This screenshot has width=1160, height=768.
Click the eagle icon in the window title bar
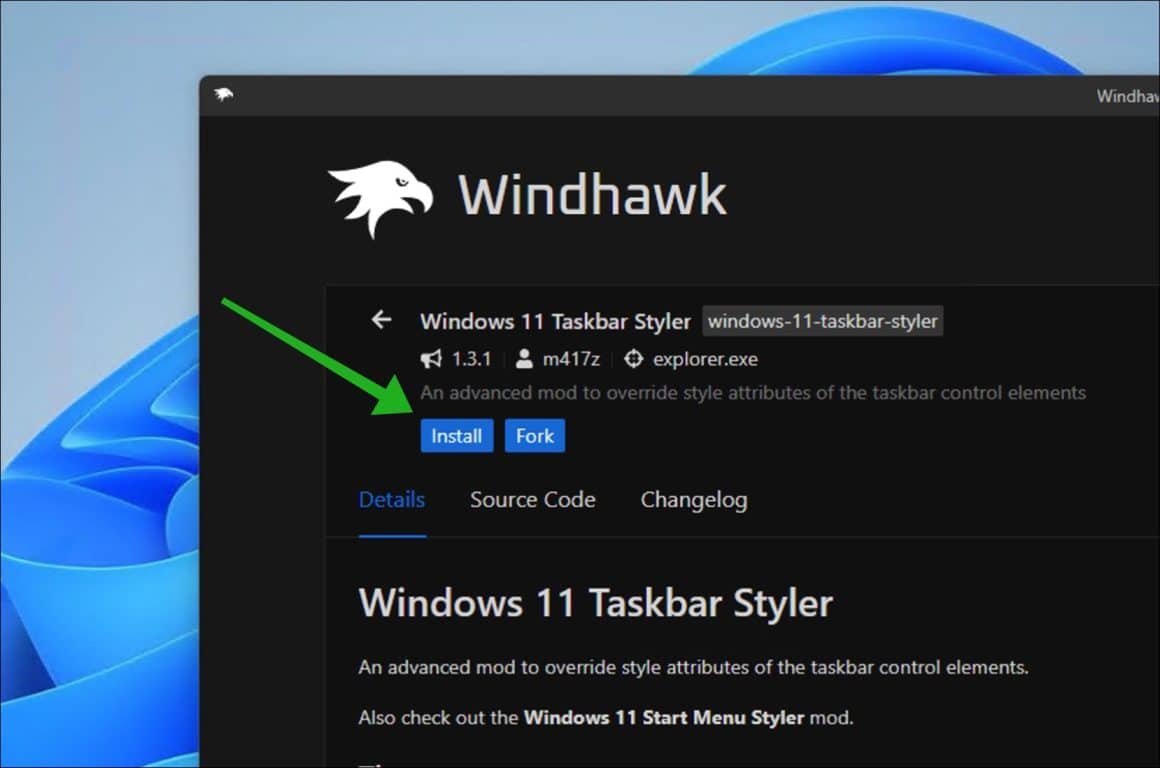pyautogui.click(x=222, y=95)
